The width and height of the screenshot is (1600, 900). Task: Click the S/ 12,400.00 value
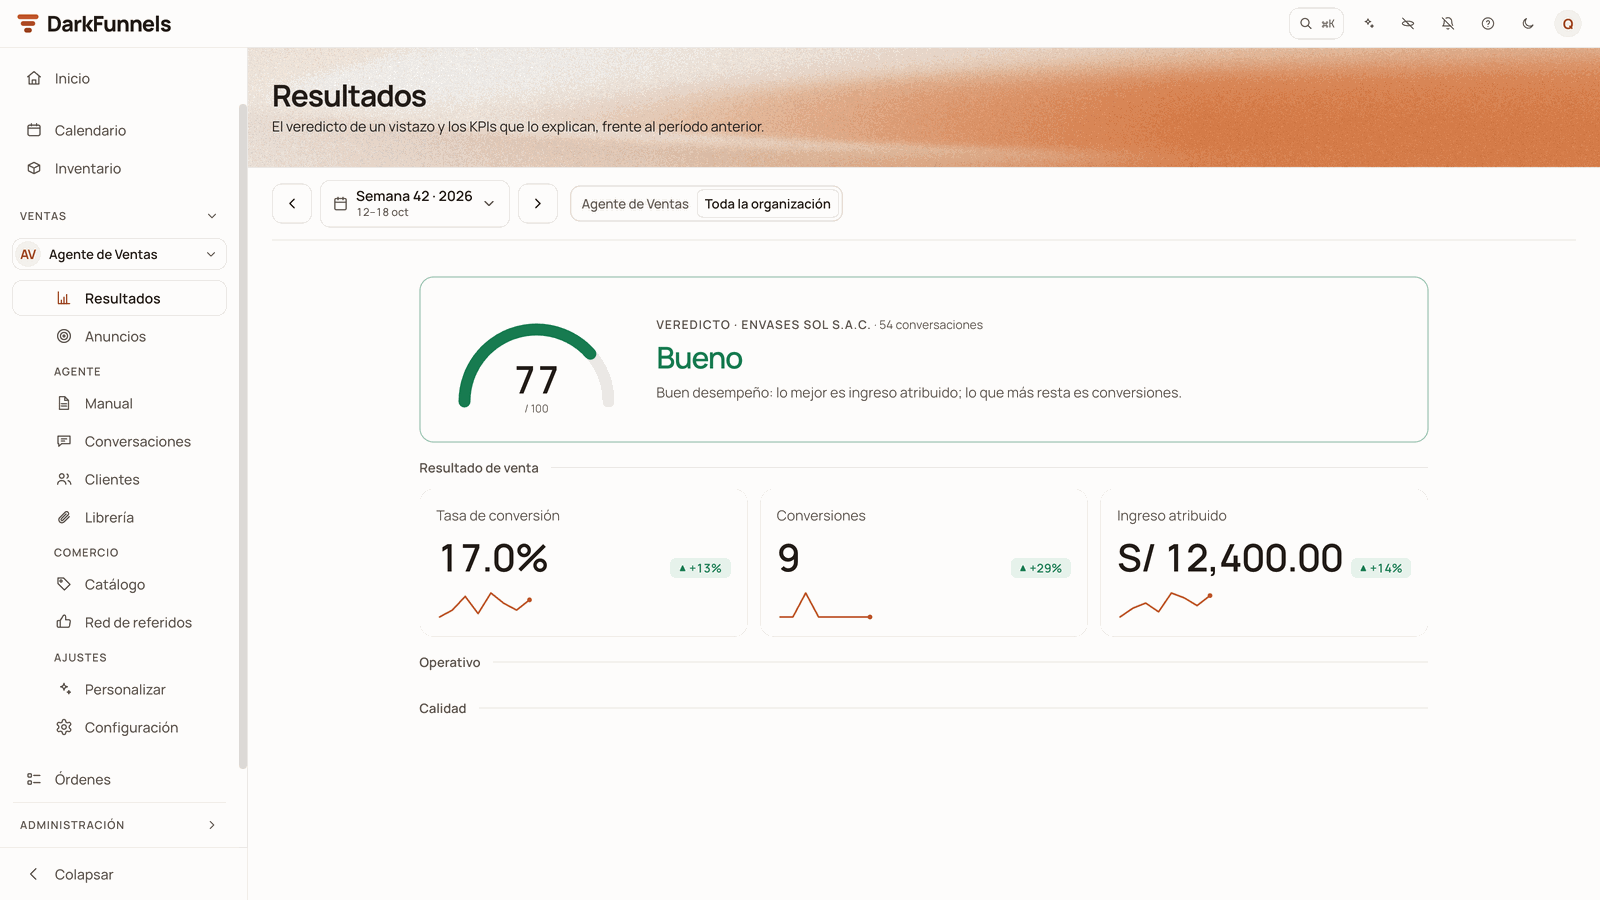1230,558
